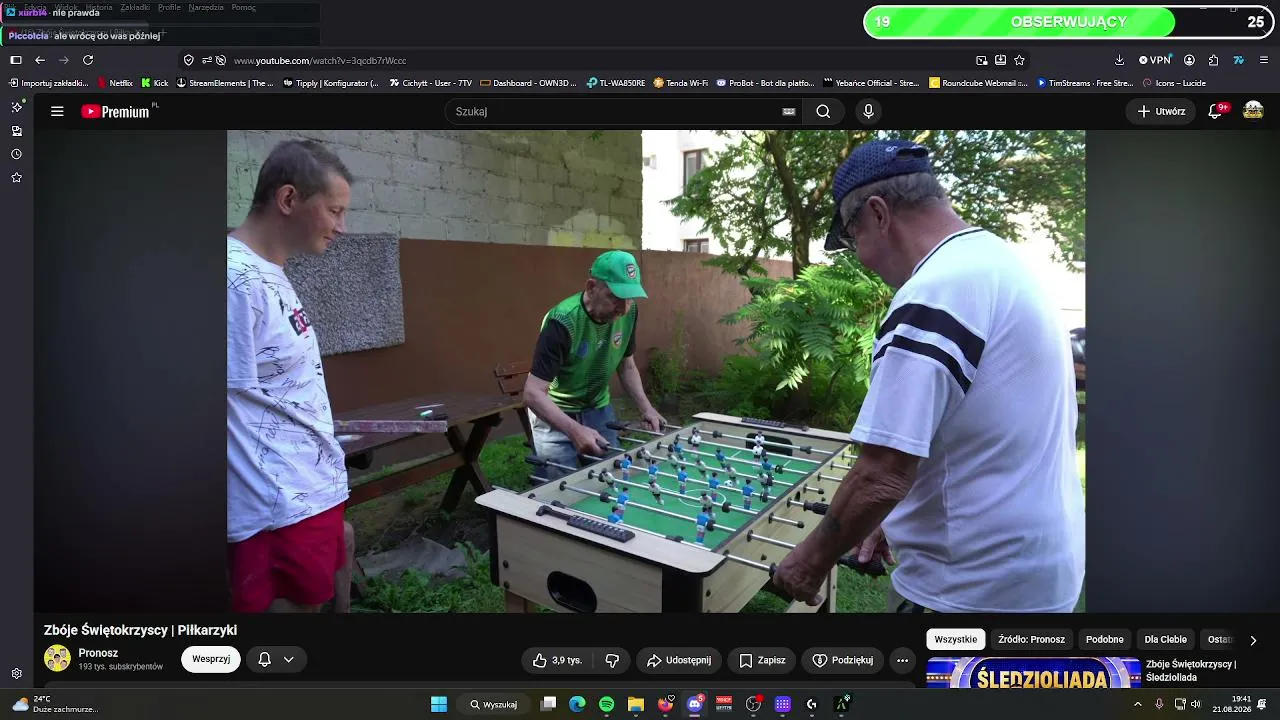Select the Źródło: Pronosz chip
1280x720 pixels.
pyautogui.click(x=1031, y=639)
